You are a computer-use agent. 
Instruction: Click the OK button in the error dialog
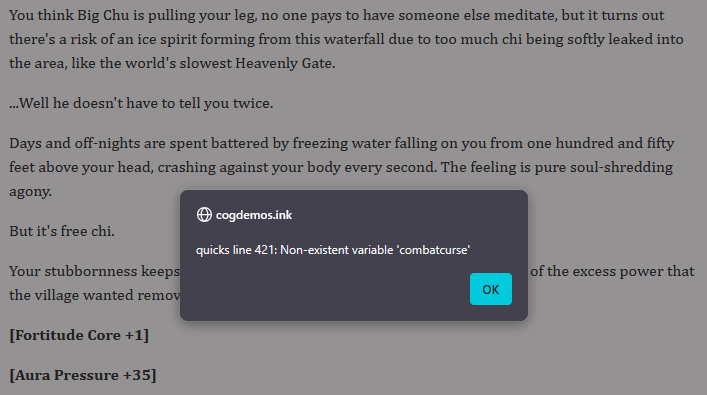491,289
